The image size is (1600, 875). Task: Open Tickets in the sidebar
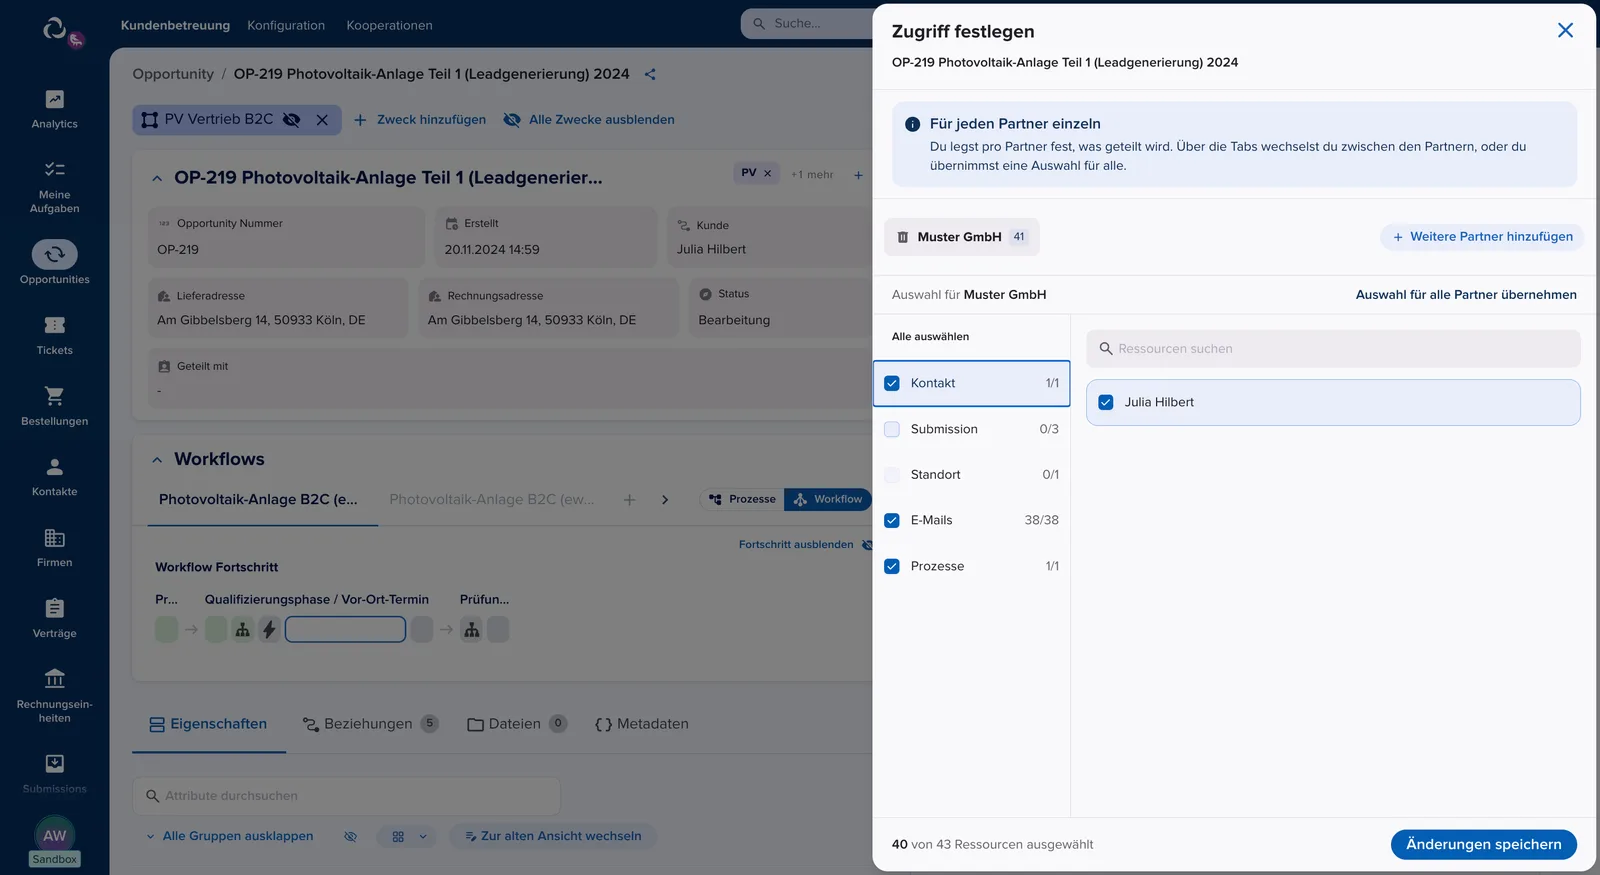[54, 336]
